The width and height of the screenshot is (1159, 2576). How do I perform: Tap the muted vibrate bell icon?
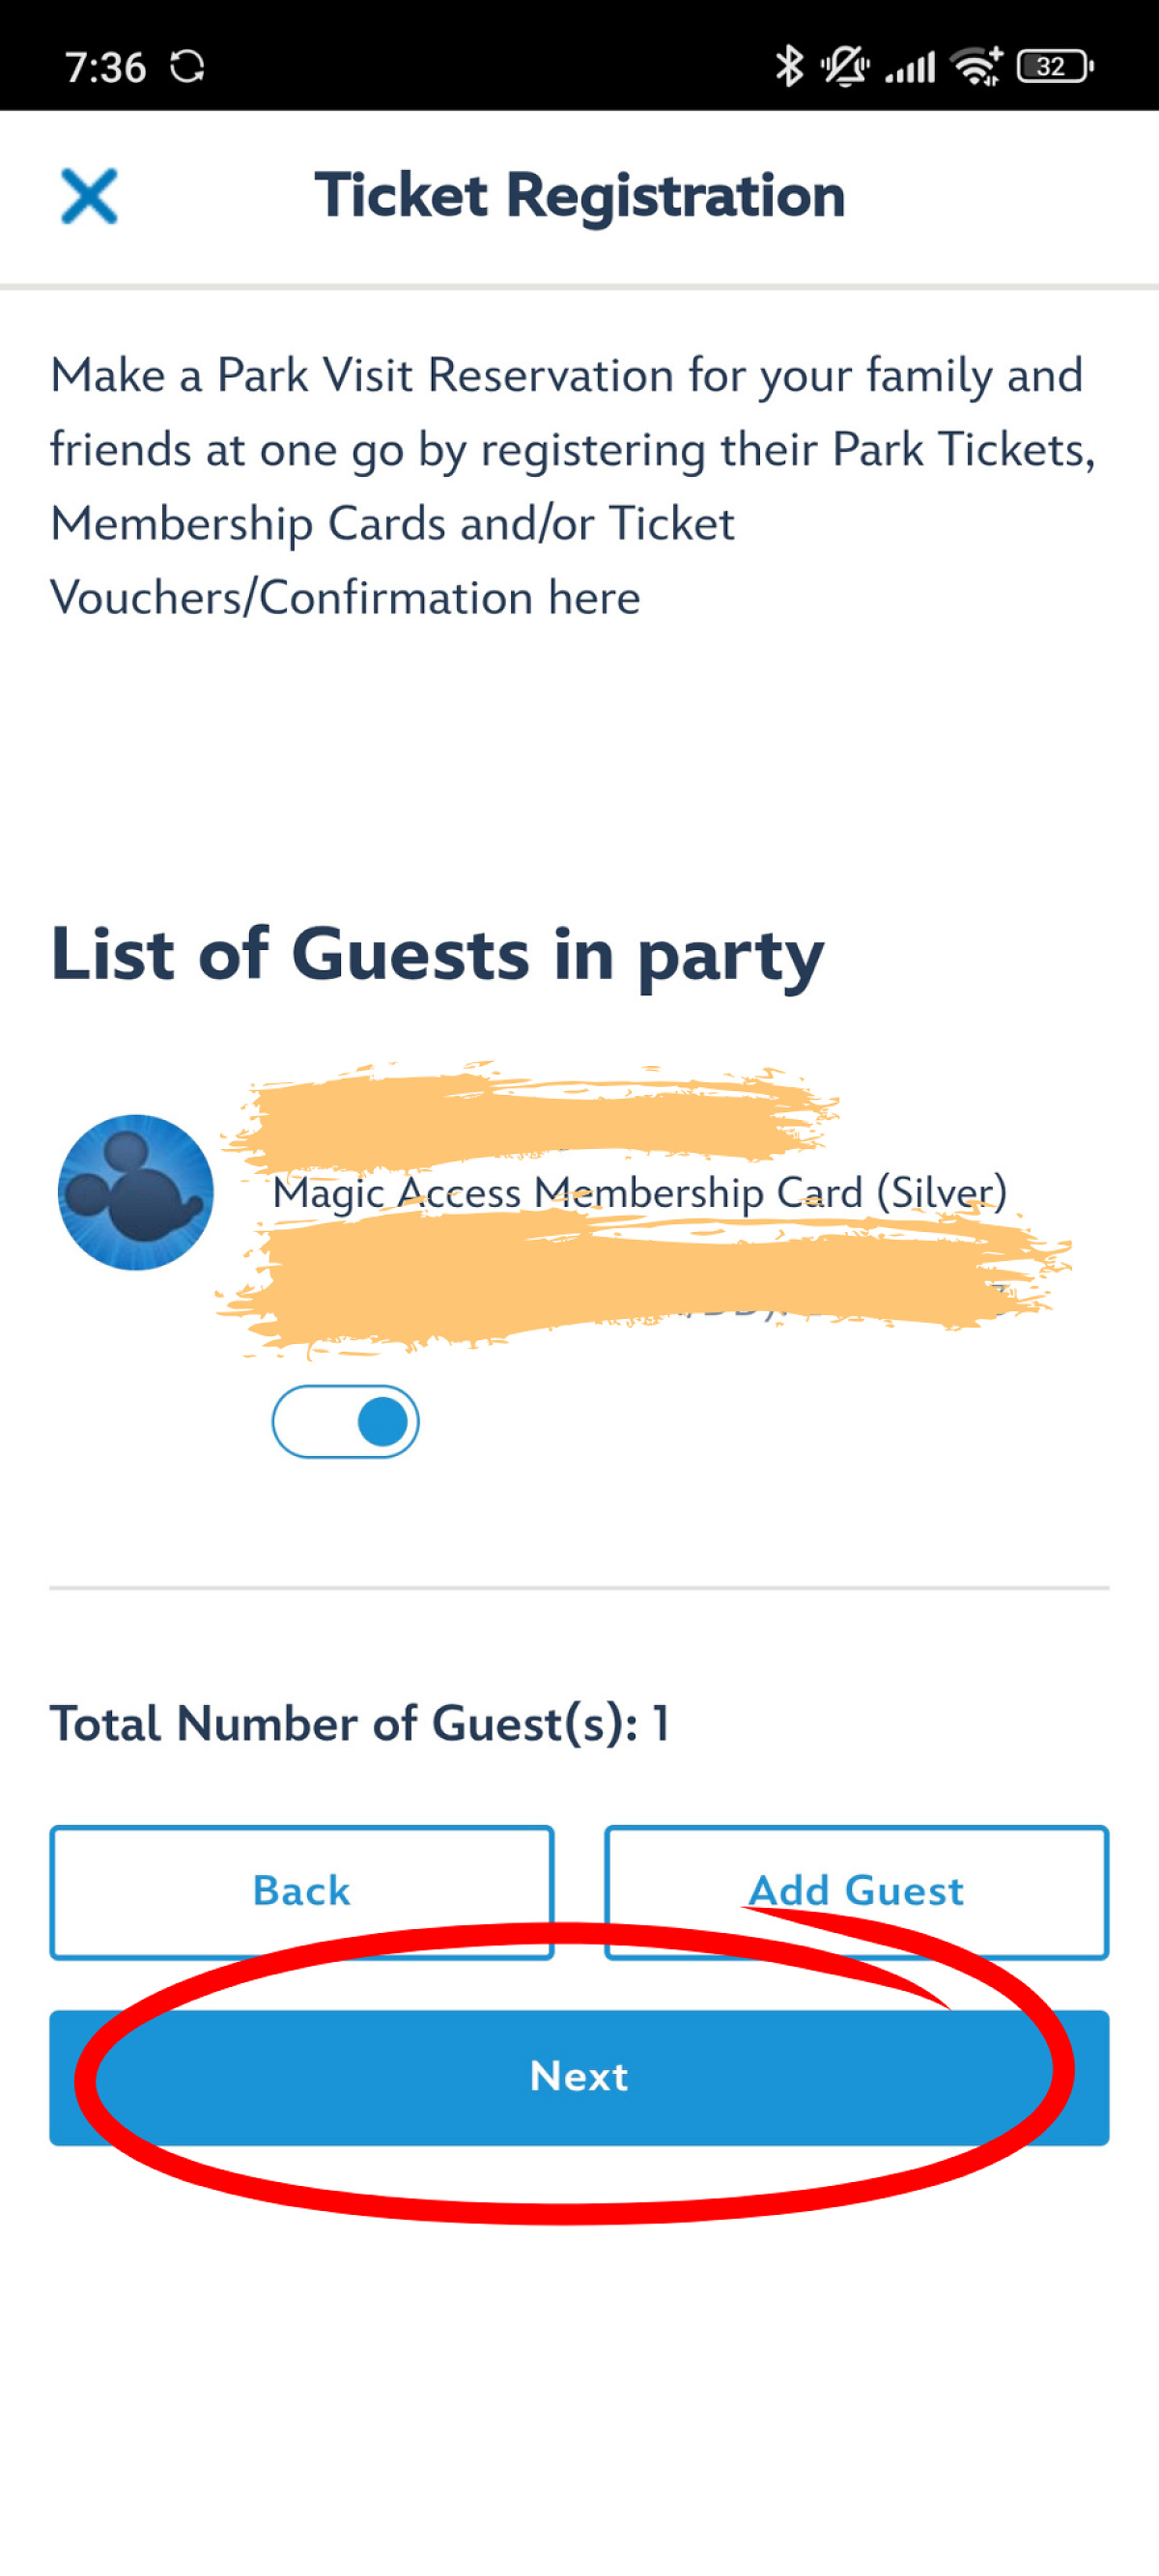(x=845, y=67)
